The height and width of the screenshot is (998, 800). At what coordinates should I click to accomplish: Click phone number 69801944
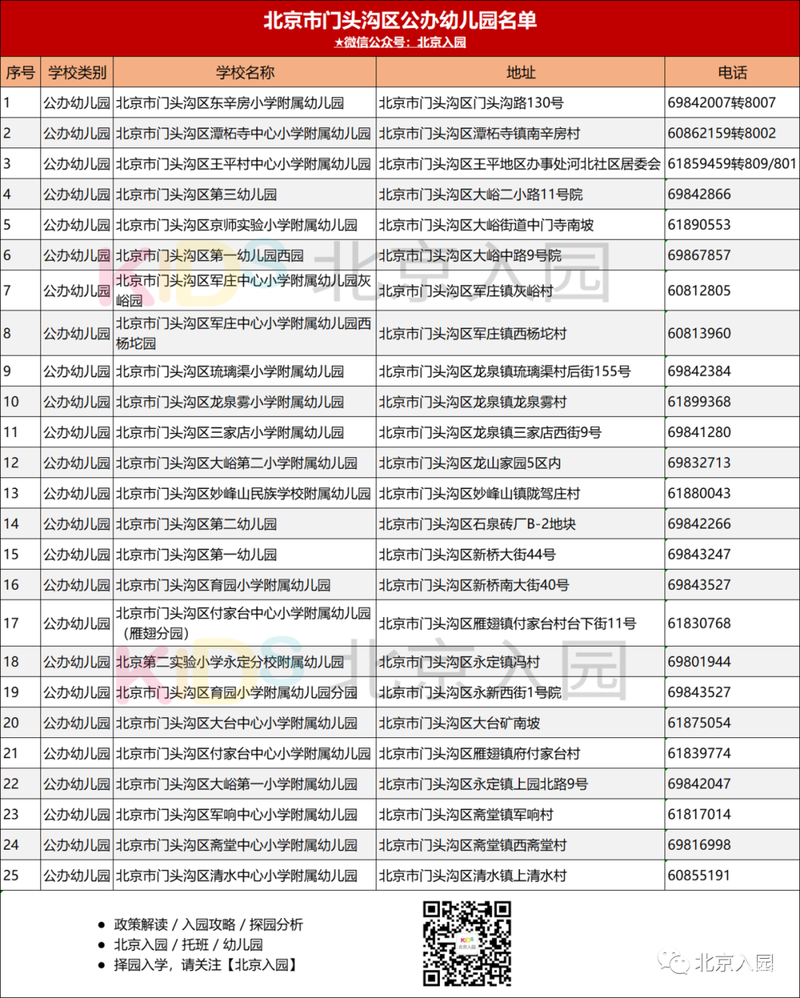(x=699, y=662)
